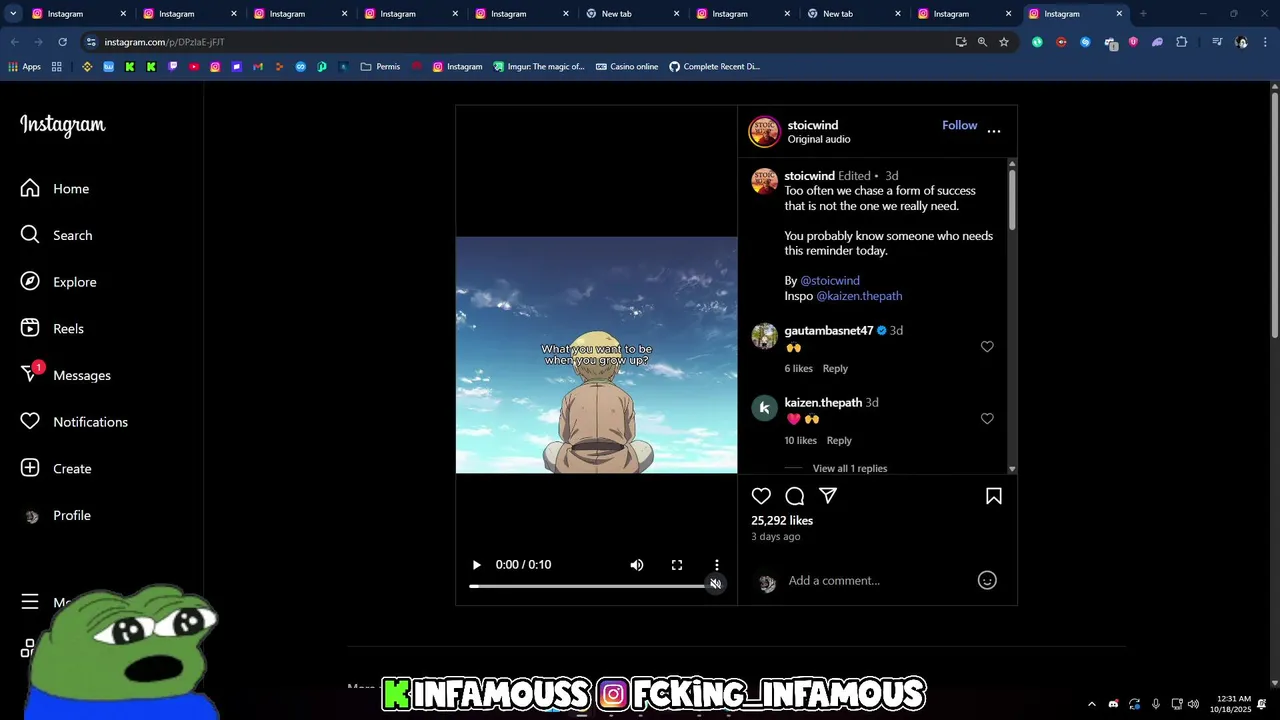Open Notifications heart in sidebar
Viewport: 1280px width, 720px height.
pos(75,422)
